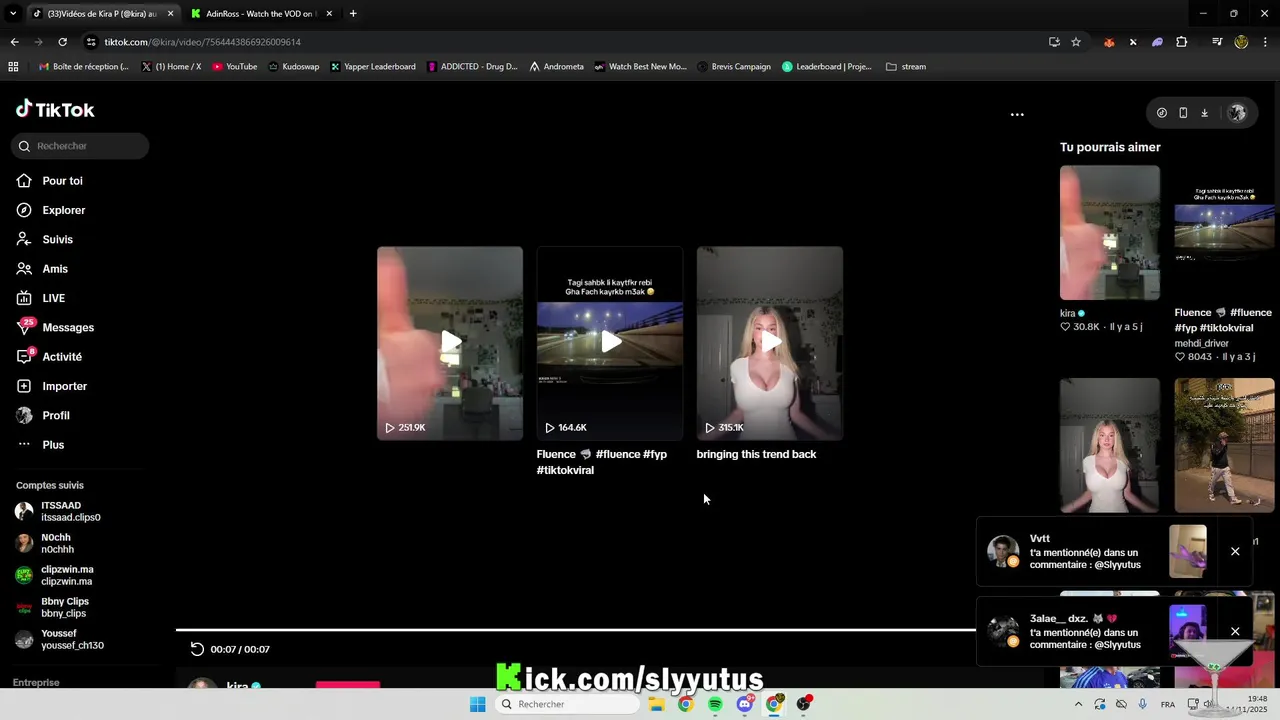Click the TikTok coins icon

(1162, 113)
